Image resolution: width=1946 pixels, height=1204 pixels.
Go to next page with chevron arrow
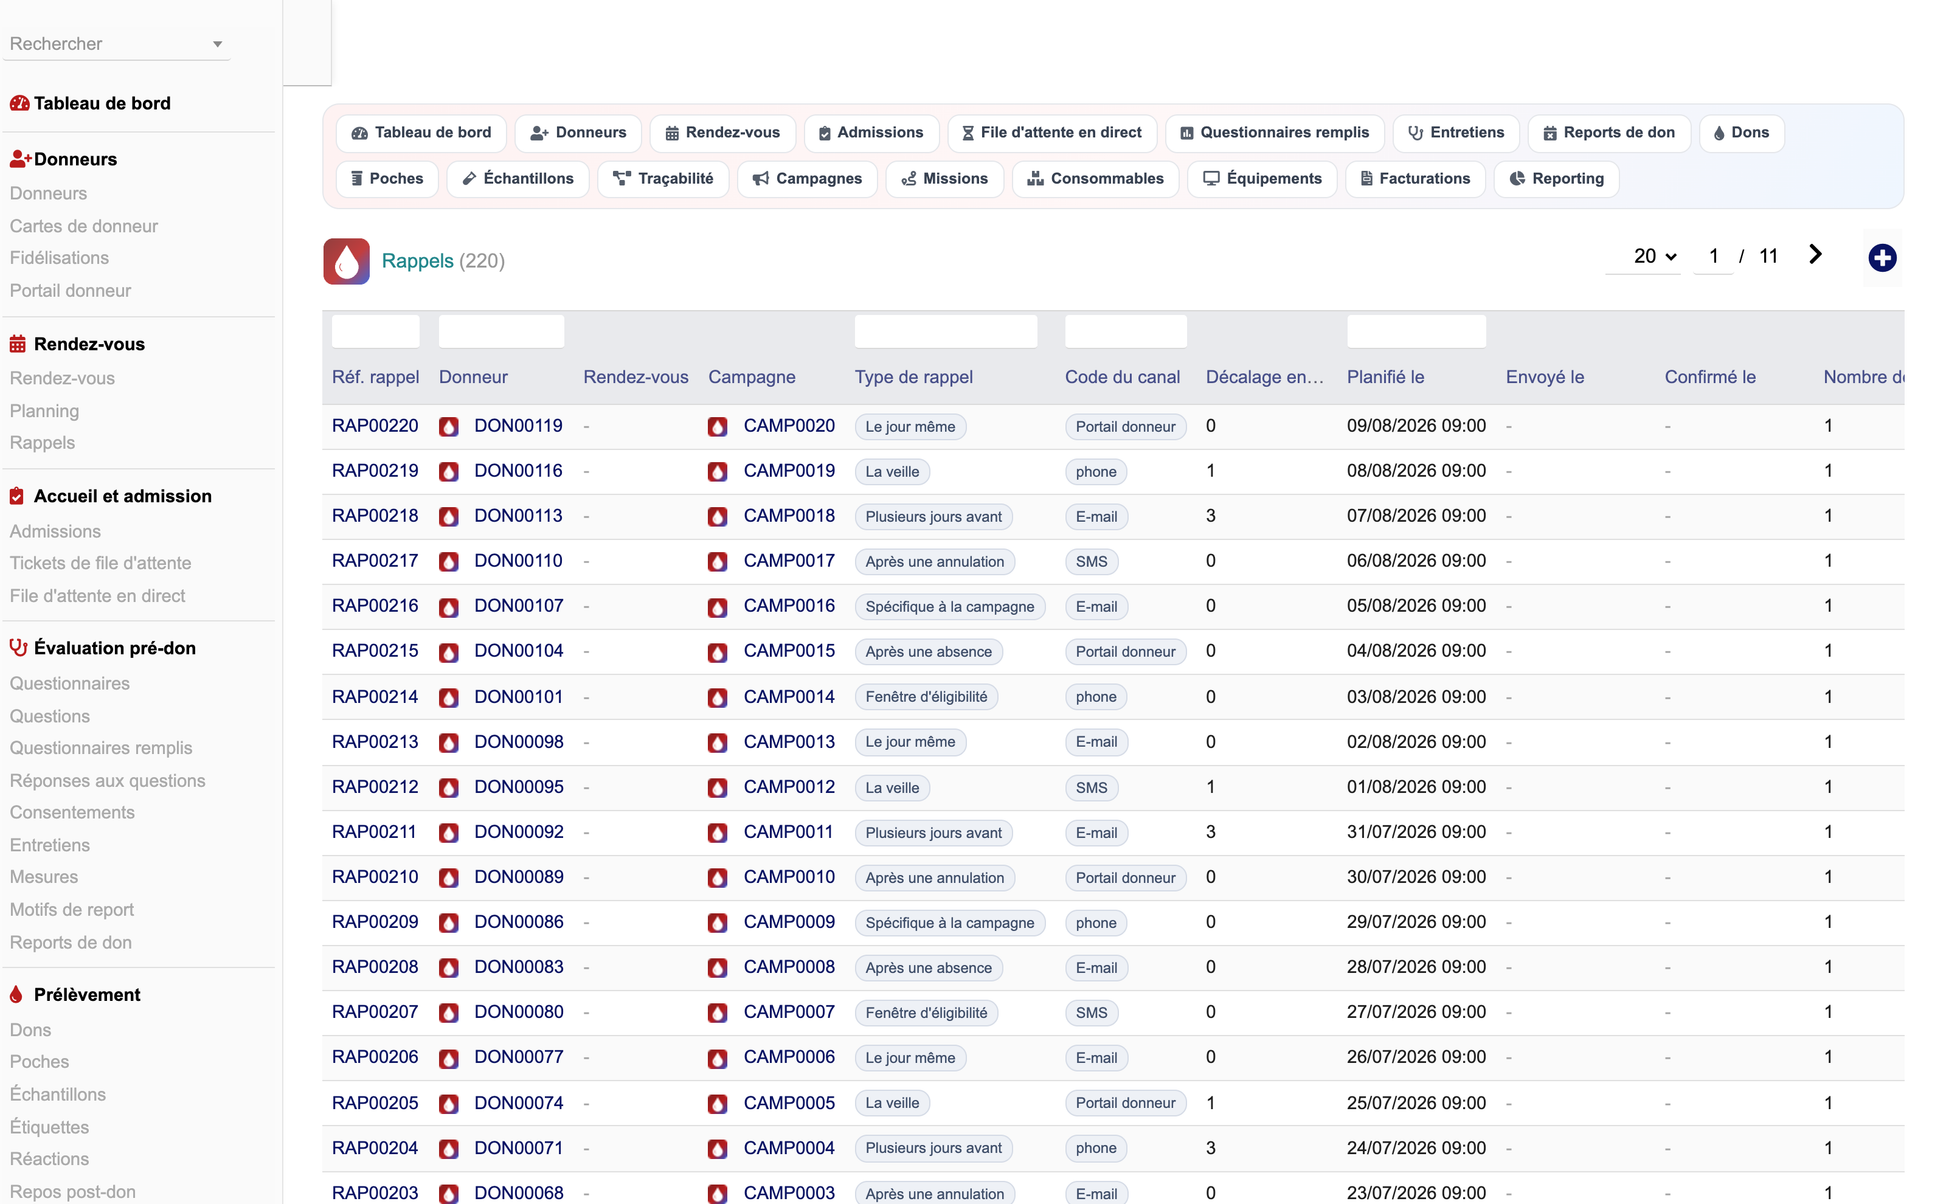[1815, 255]
